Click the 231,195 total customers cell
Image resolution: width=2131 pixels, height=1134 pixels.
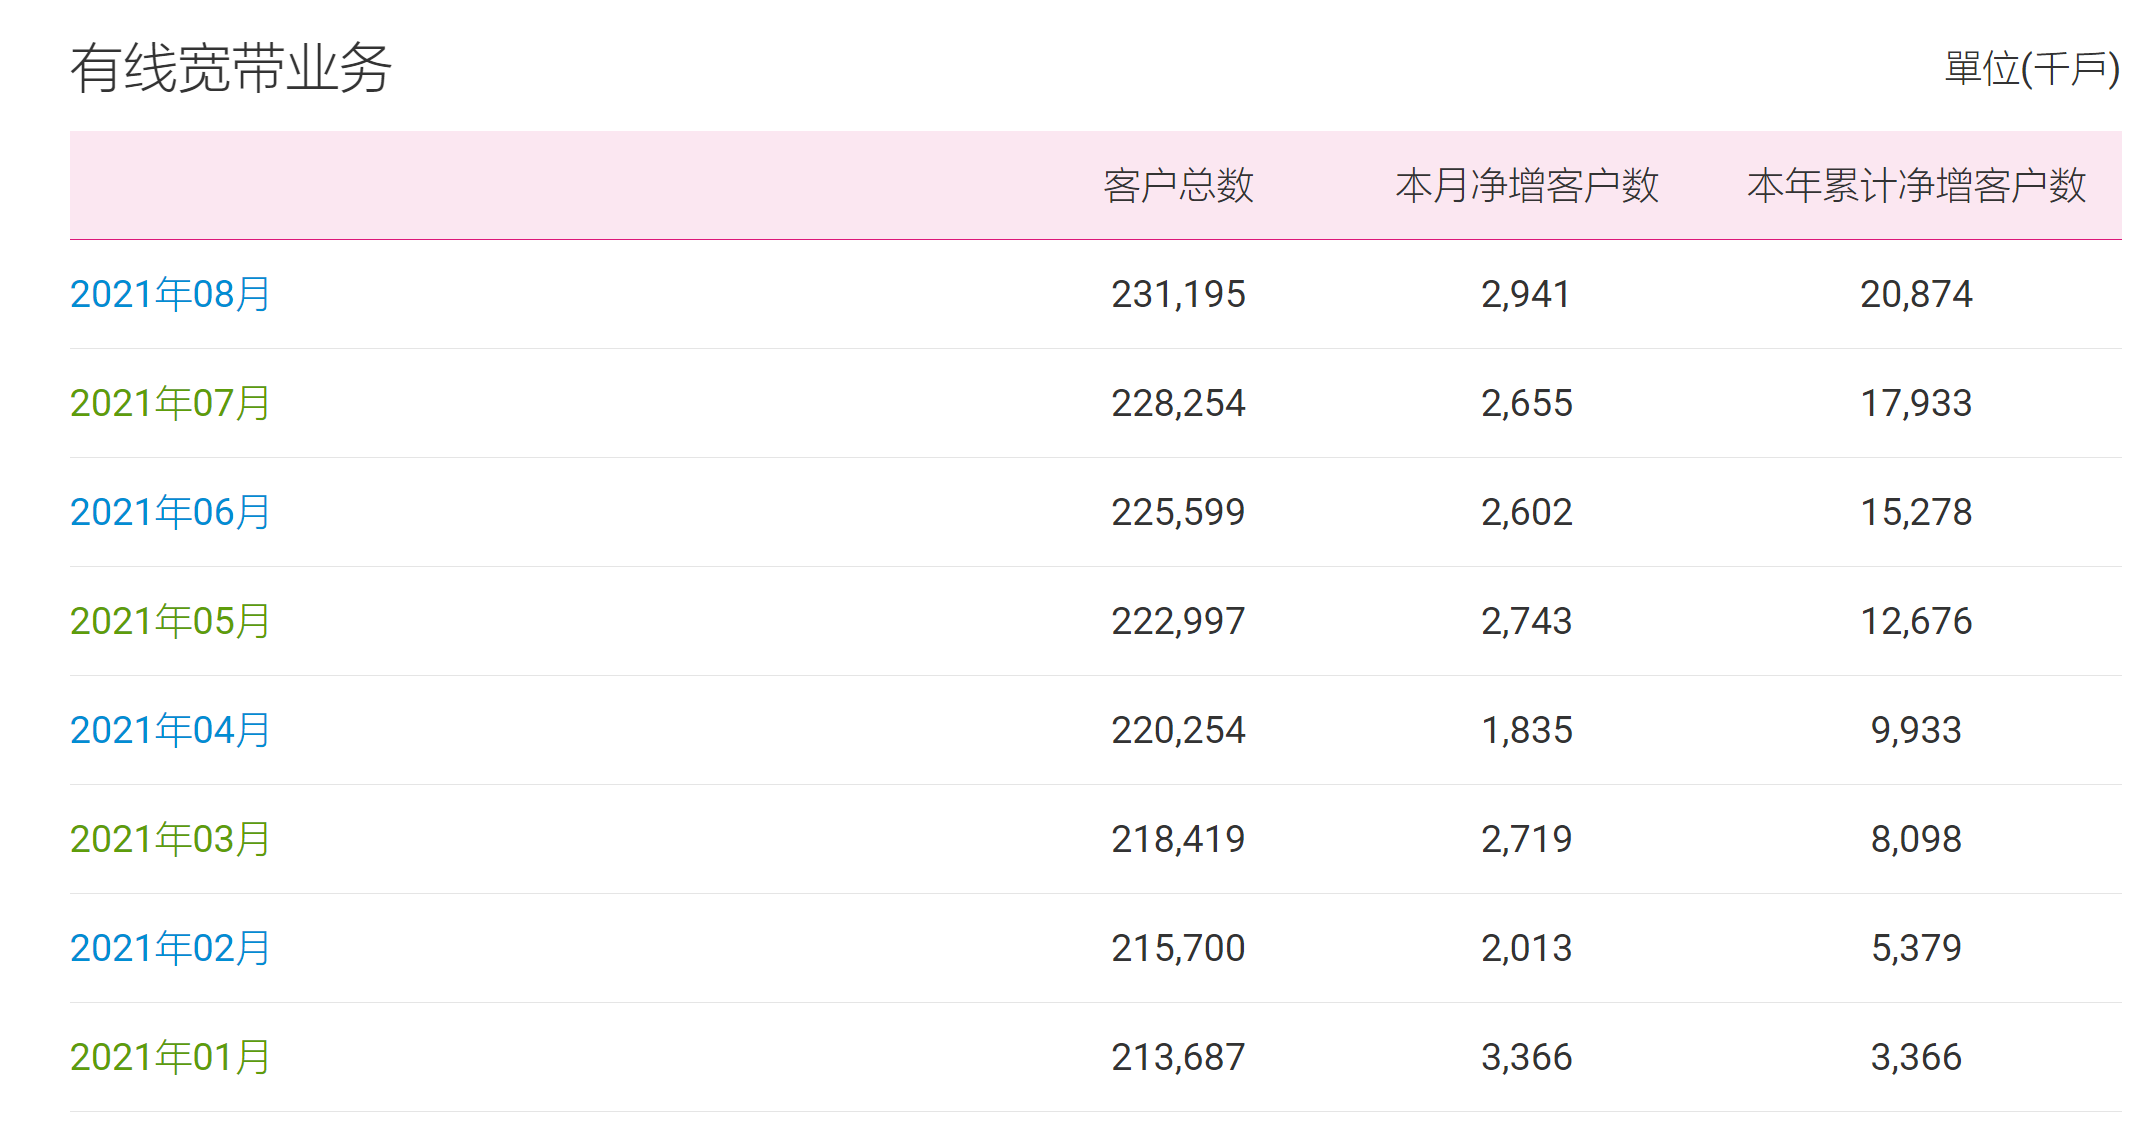click(x=1178, y=294)
